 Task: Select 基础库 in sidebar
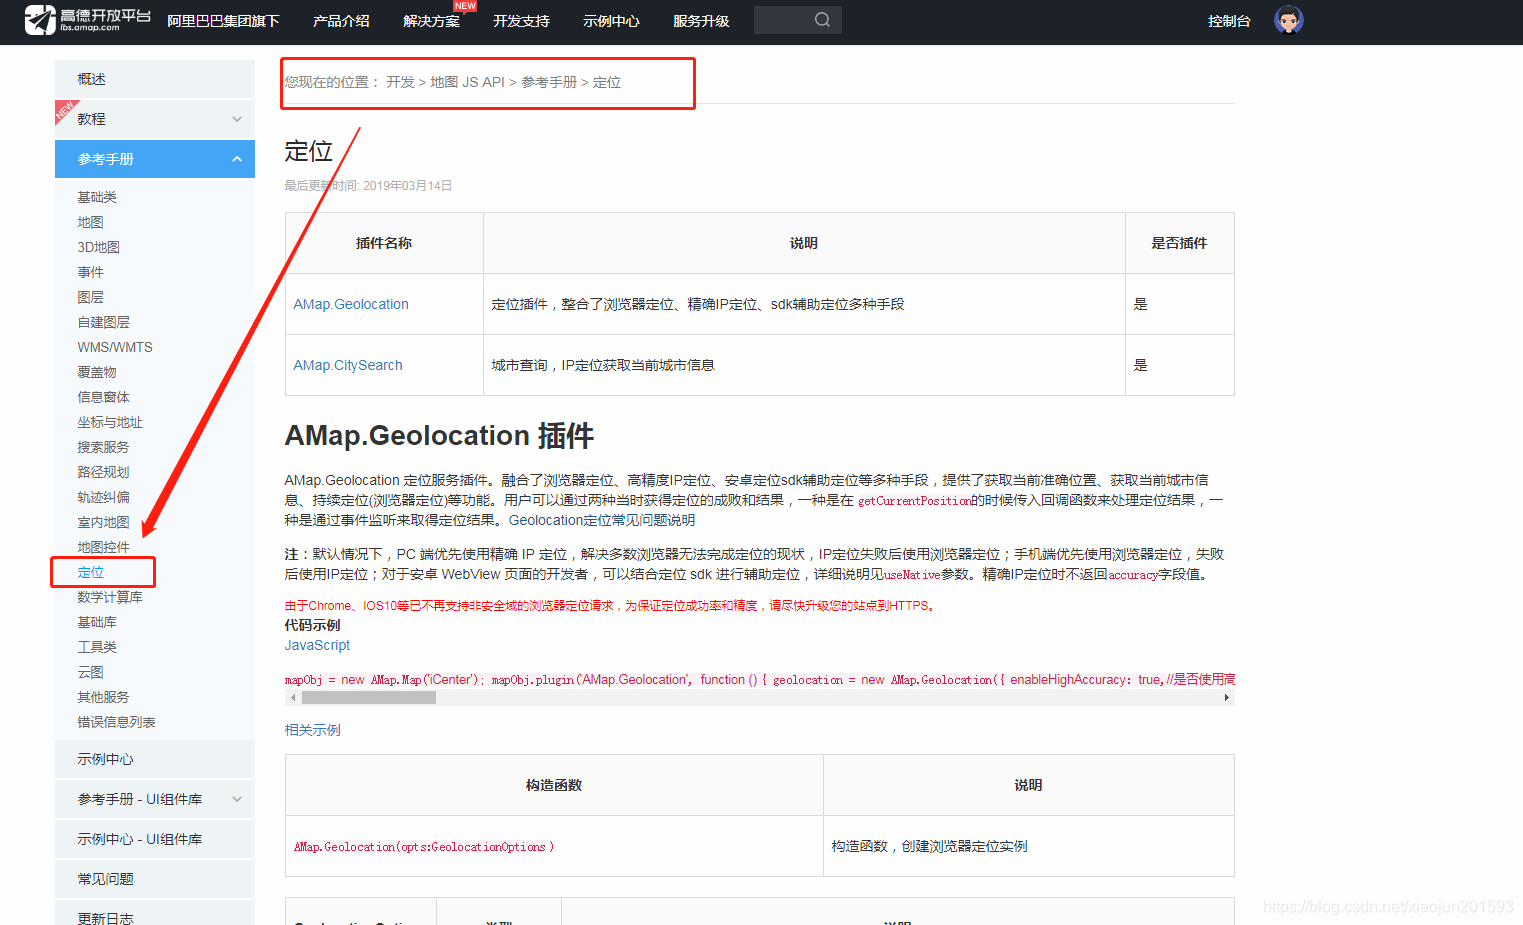(x=97, y=622)
